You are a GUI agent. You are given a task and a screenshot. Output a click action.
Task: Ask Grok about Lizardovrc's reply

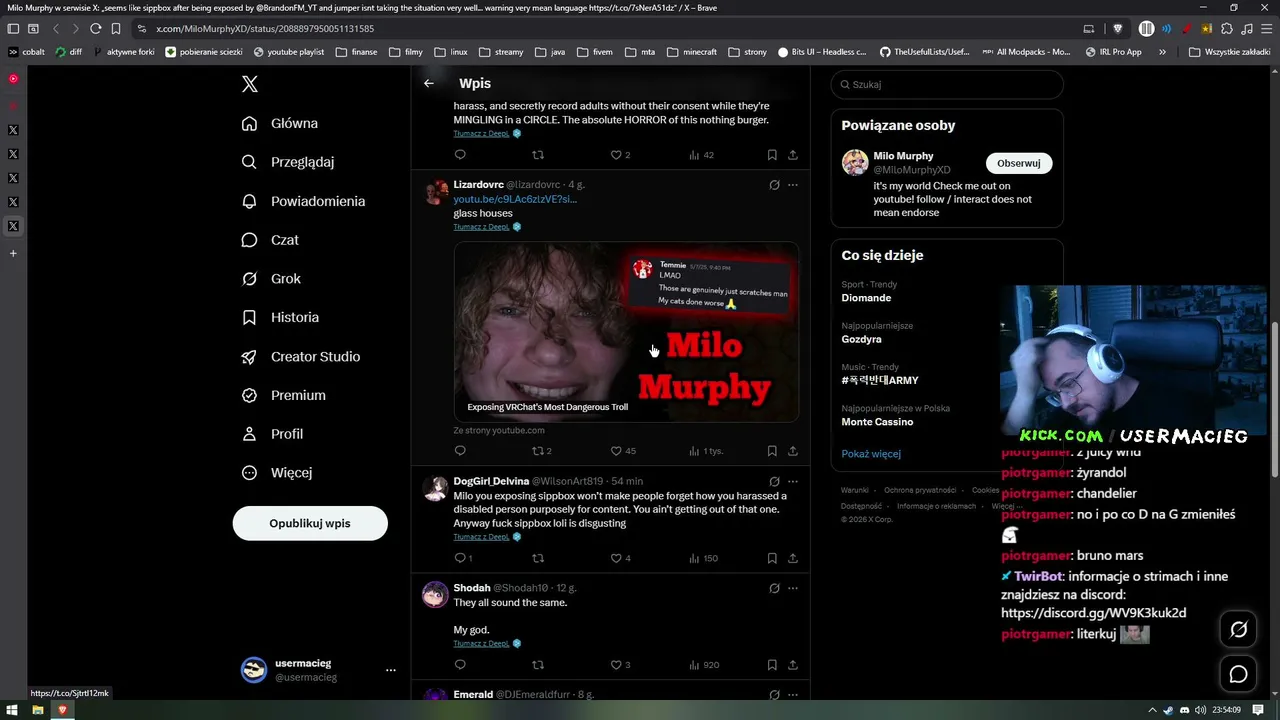coord(774,185)
